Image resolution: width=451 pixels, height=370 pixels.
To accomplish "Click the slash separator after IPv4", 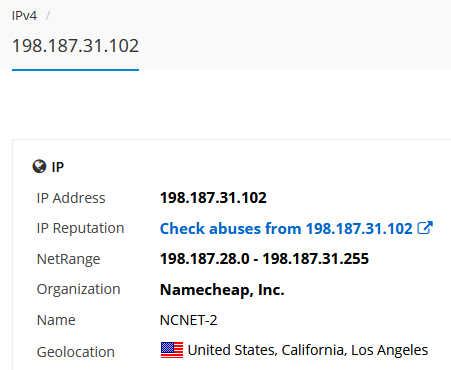I will (48, 15).
